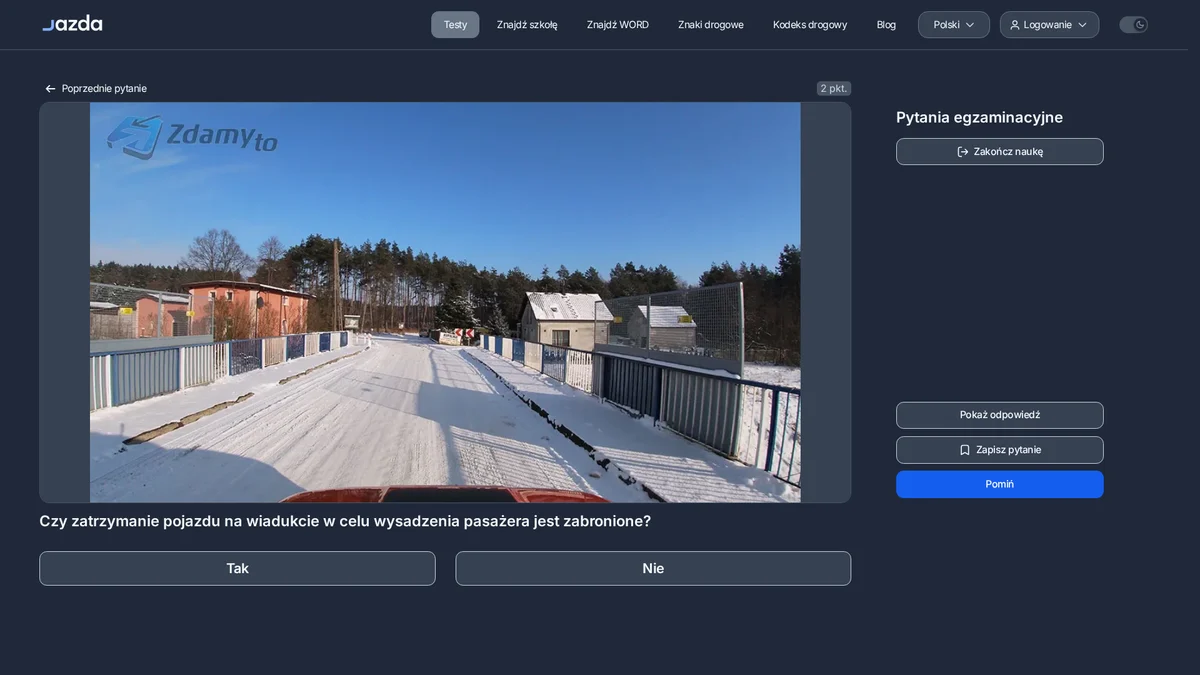
Task: Click the user icon next to Logowanie
Action: pyautogui.click(x=1015, y=25)
